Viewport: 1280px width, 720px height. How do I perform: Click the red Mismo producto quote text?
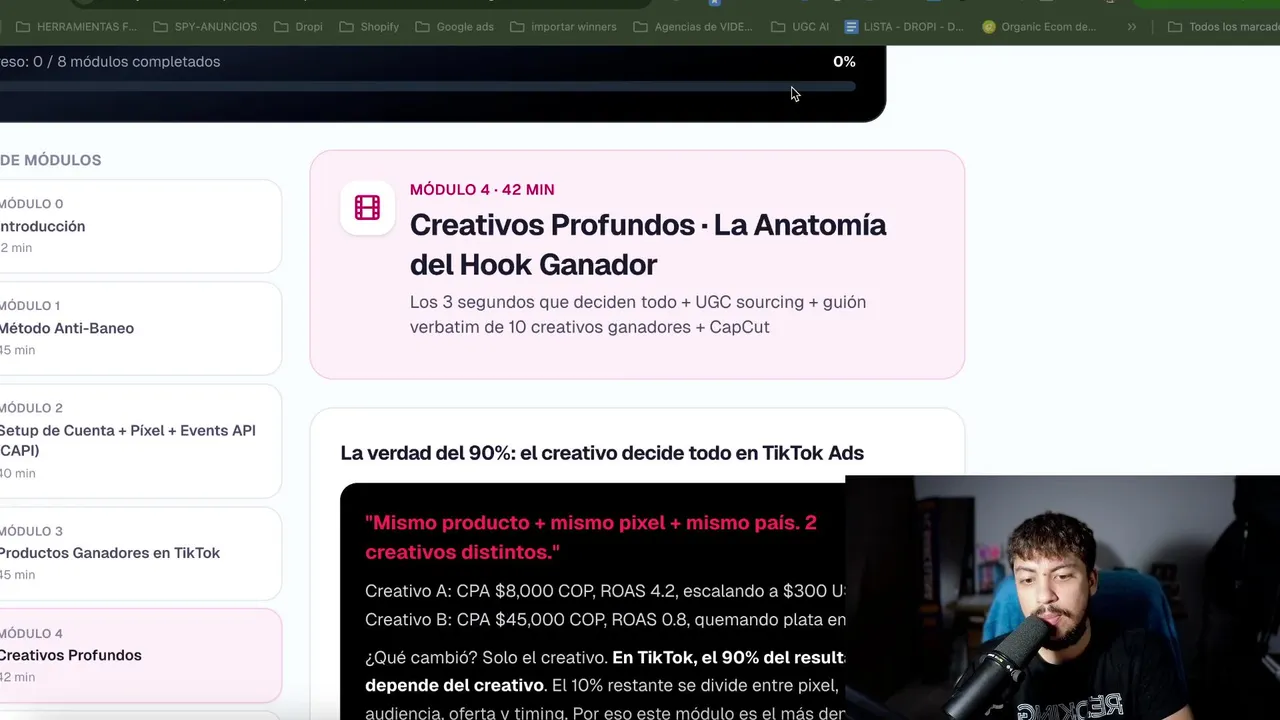pyautogui.click(x=591, y=537)
